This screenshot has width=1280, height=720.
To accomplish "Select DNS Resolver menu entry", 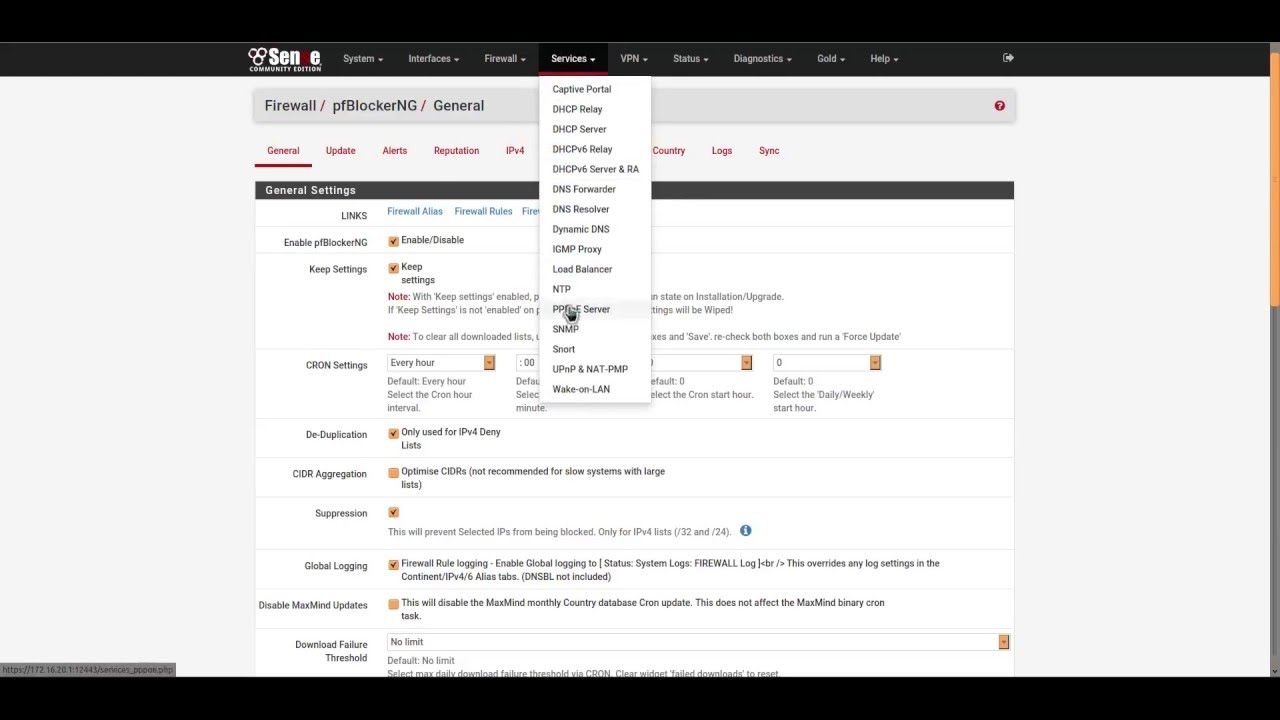I will tap(580, 209).
